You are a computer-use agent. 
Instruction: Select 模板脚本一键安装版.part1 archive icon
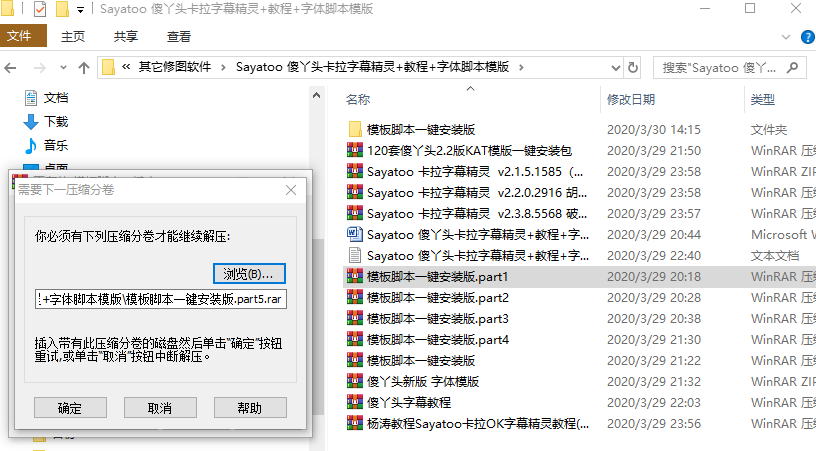(355, 276)
